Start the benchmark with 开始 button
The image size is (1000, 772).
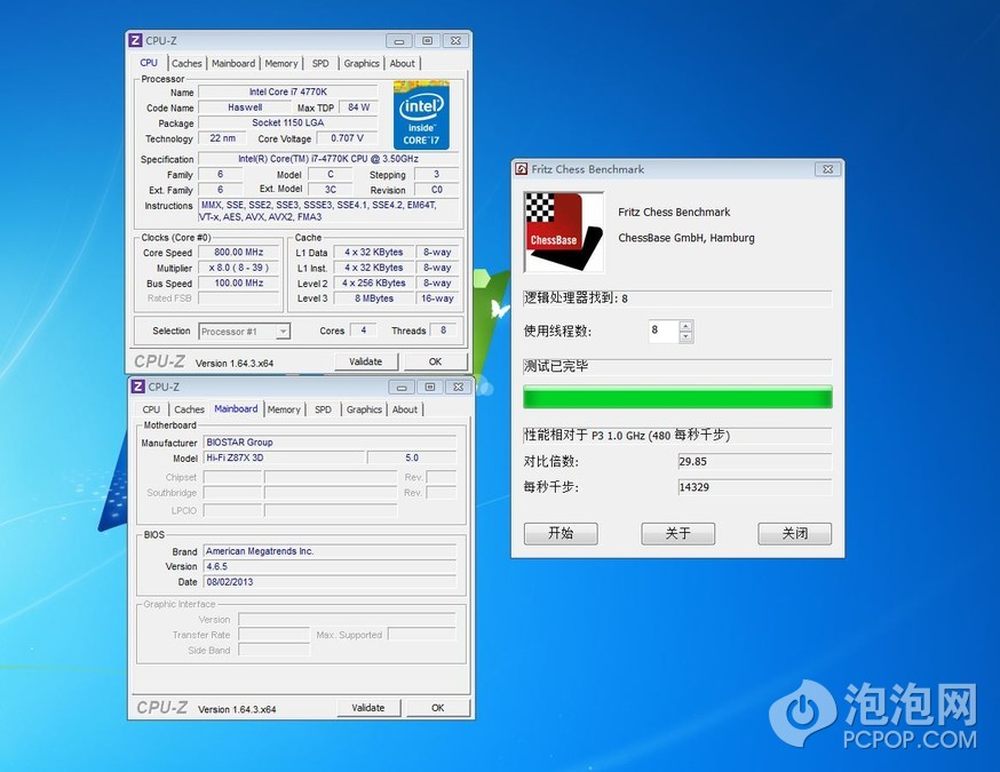[x=561, y=533]
